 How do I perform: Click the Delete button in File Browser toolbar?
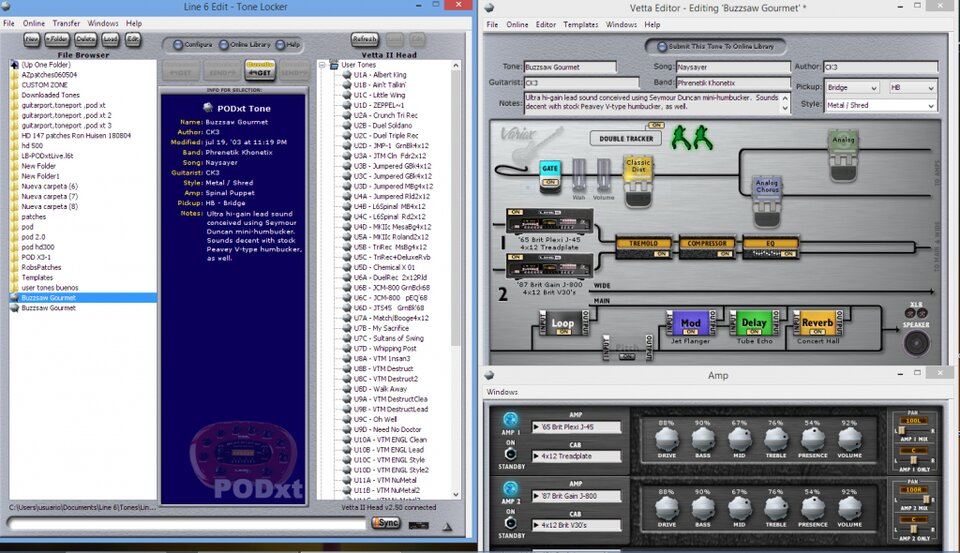click(85, 39)
